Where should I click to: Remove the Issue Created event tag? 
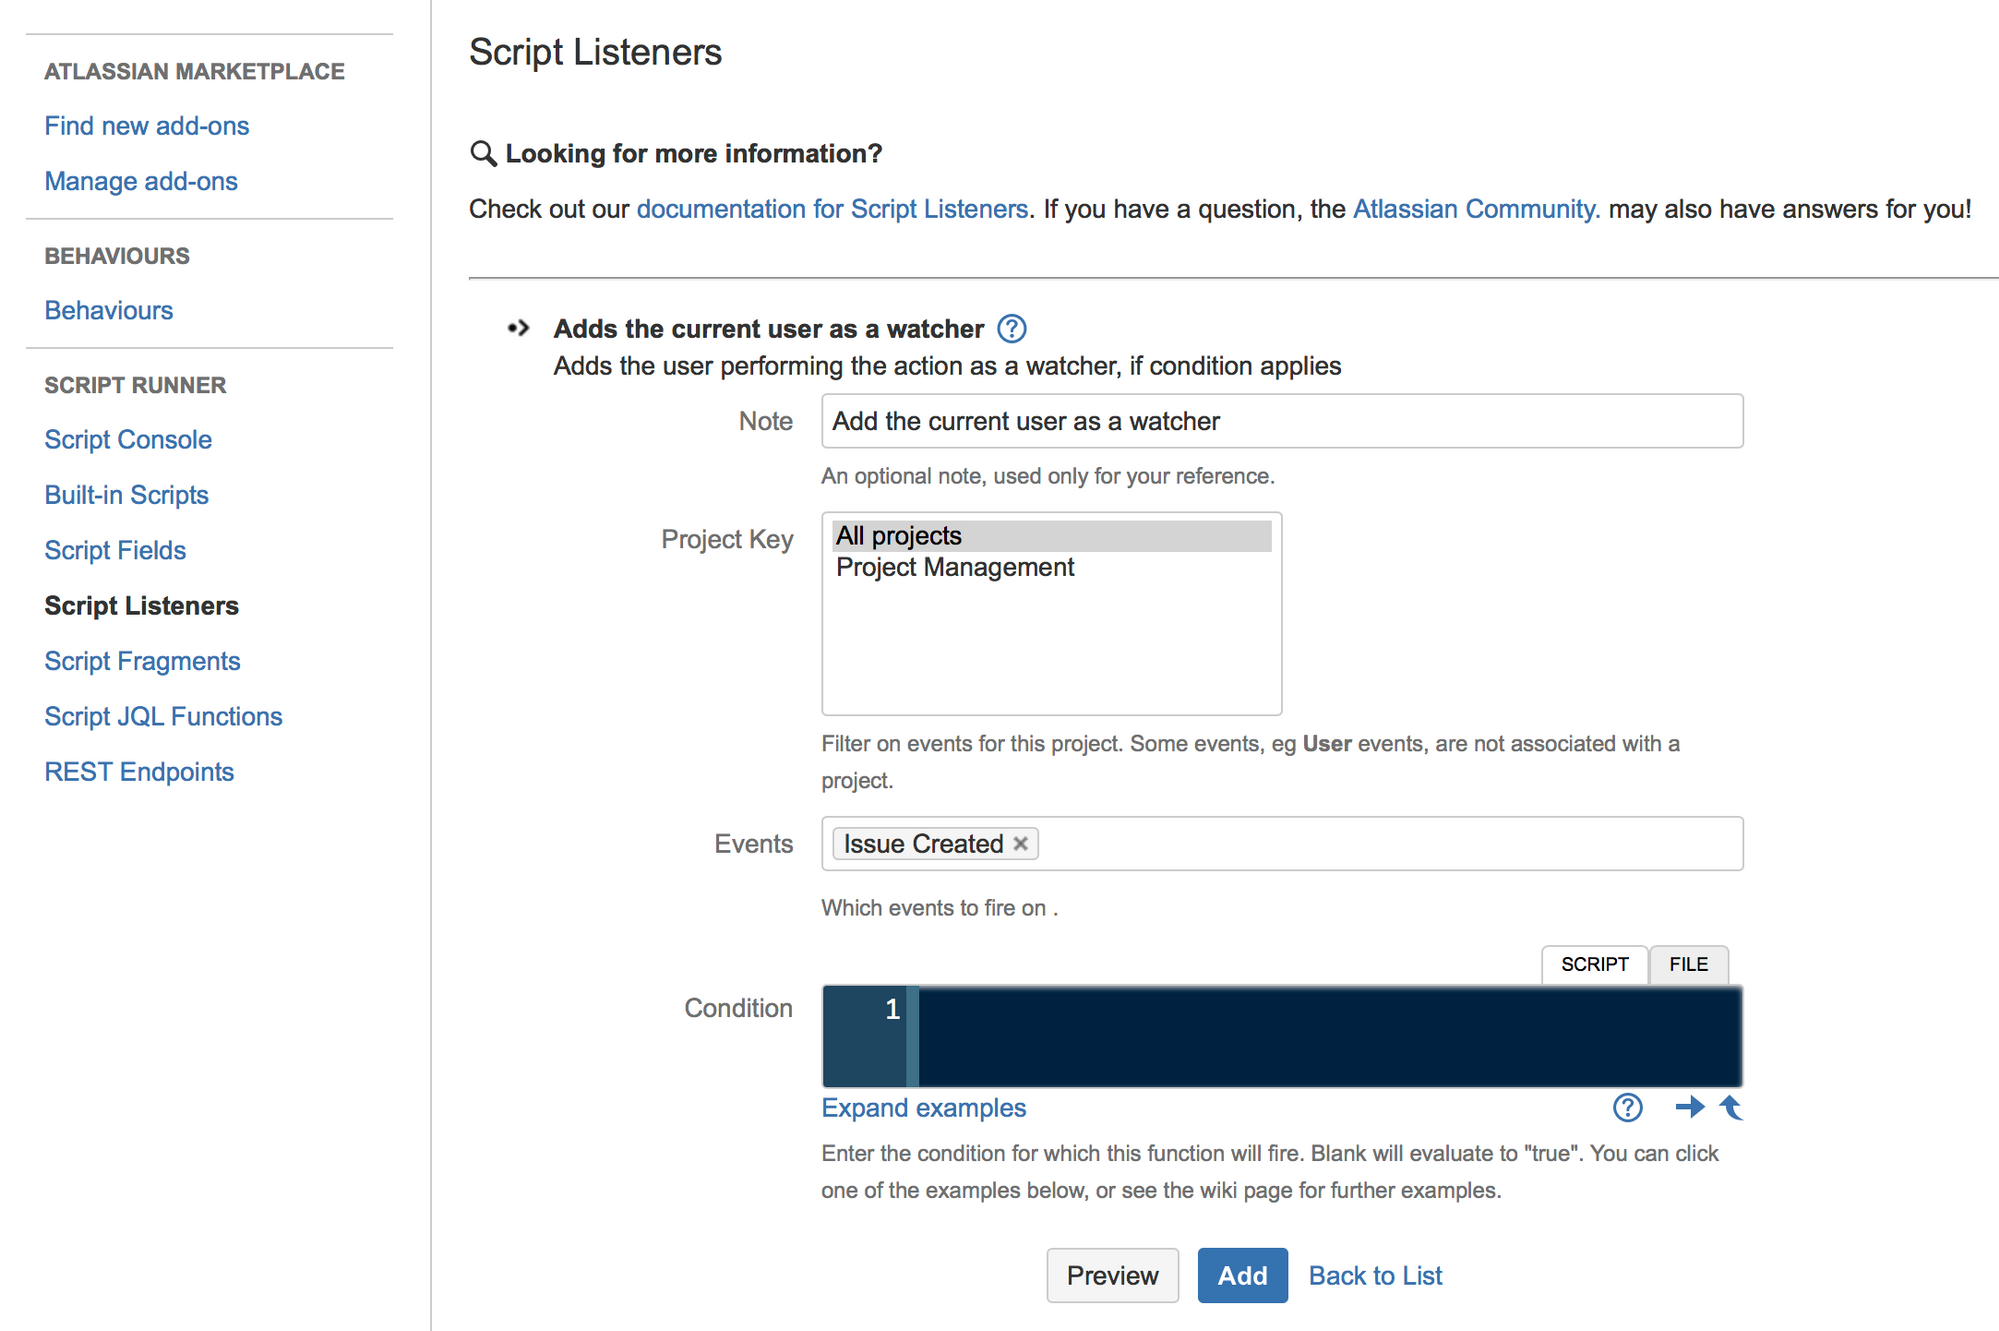click(x=1020, y=843)
